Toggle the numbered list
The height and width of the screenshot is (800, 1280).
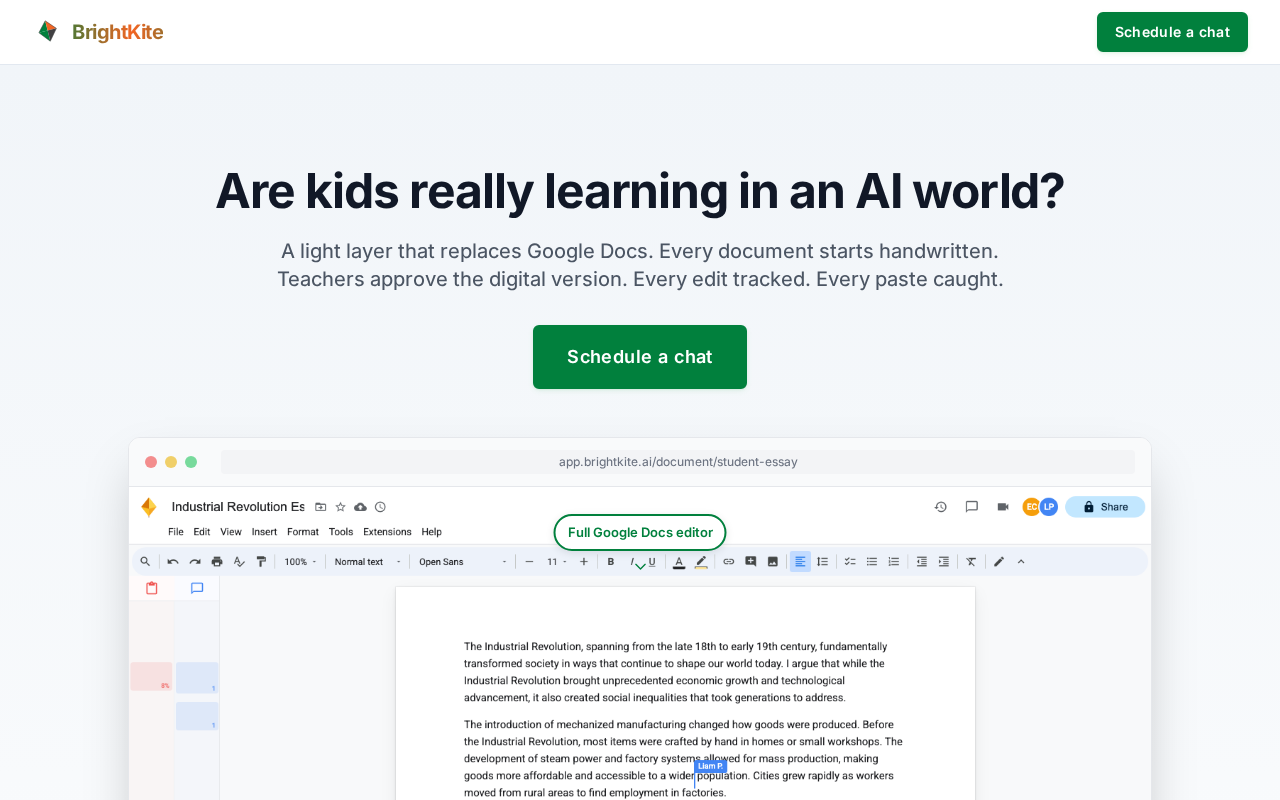894,562
